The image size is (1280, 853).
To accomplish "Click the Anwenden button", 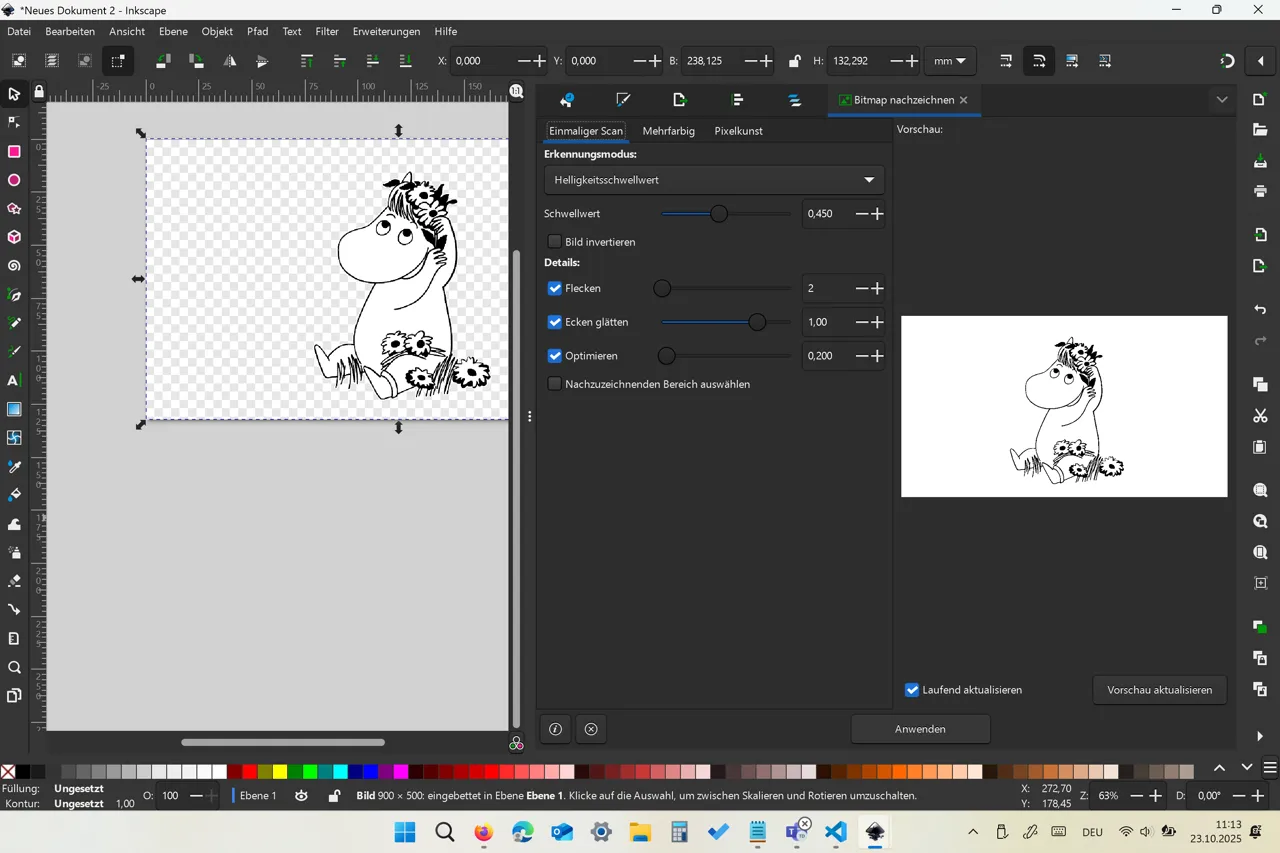I will (920, 729).
